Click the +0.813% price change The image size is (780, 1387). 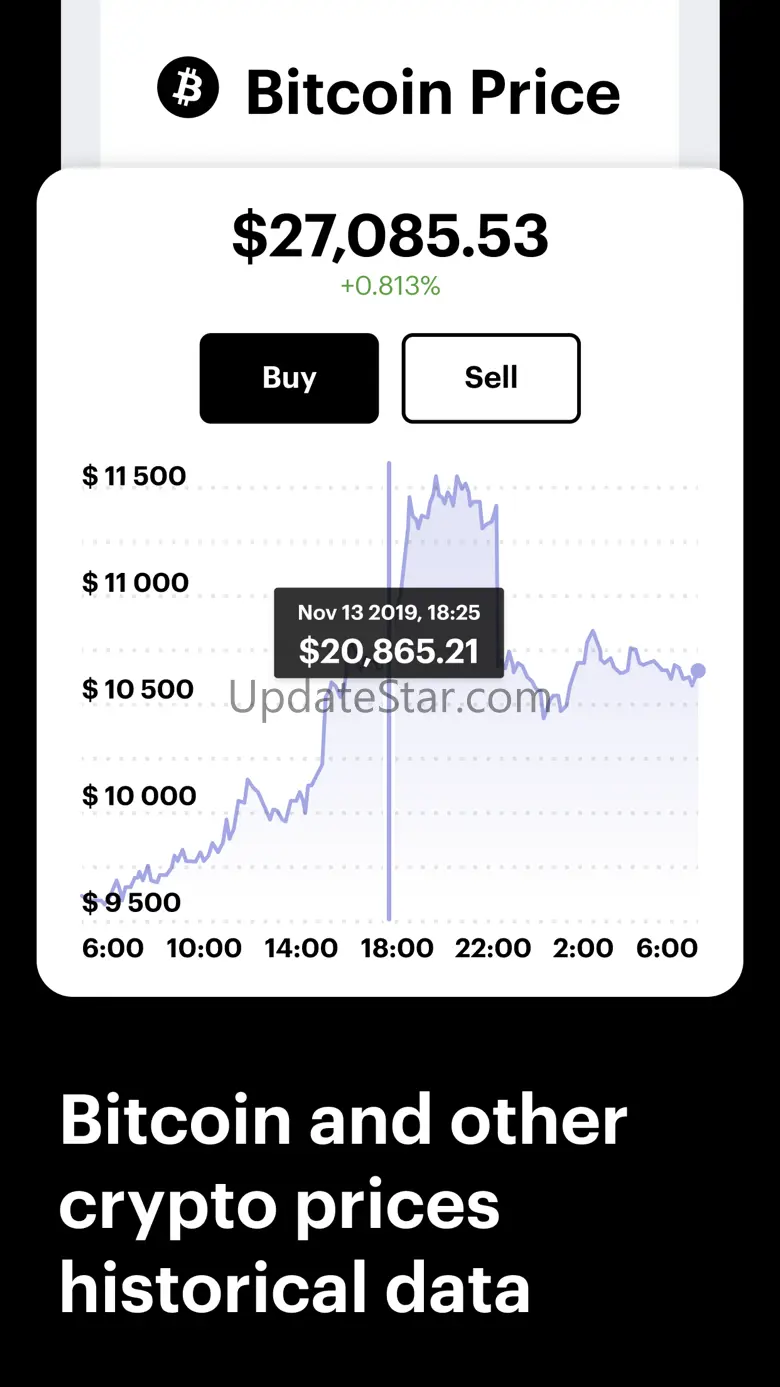coord(390,286)
